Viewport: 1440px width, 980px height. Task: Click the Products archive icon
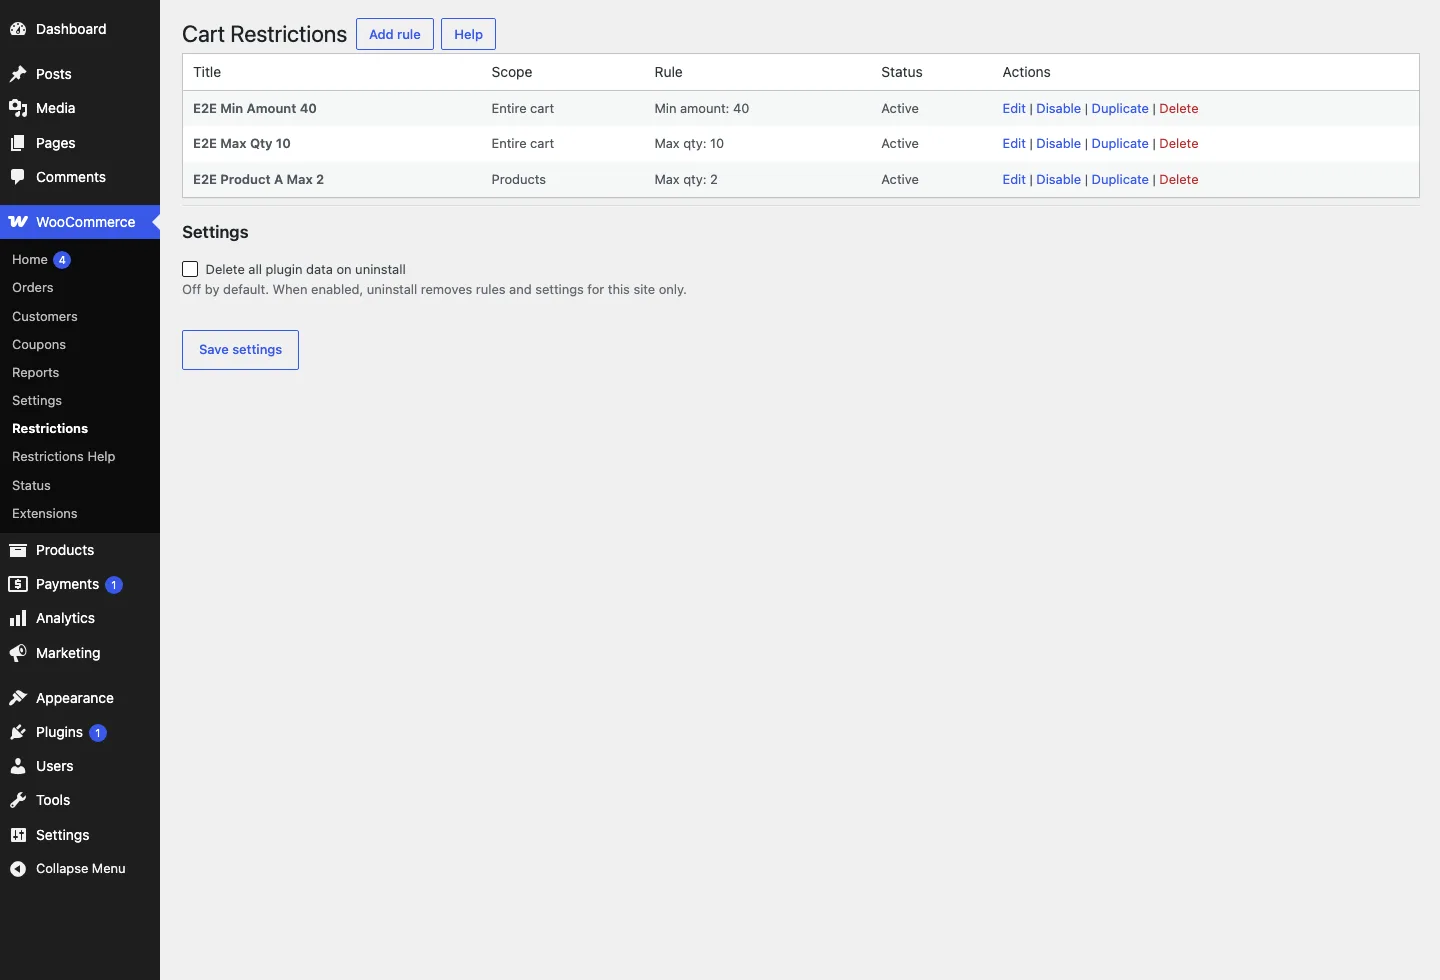click(18, 550)
